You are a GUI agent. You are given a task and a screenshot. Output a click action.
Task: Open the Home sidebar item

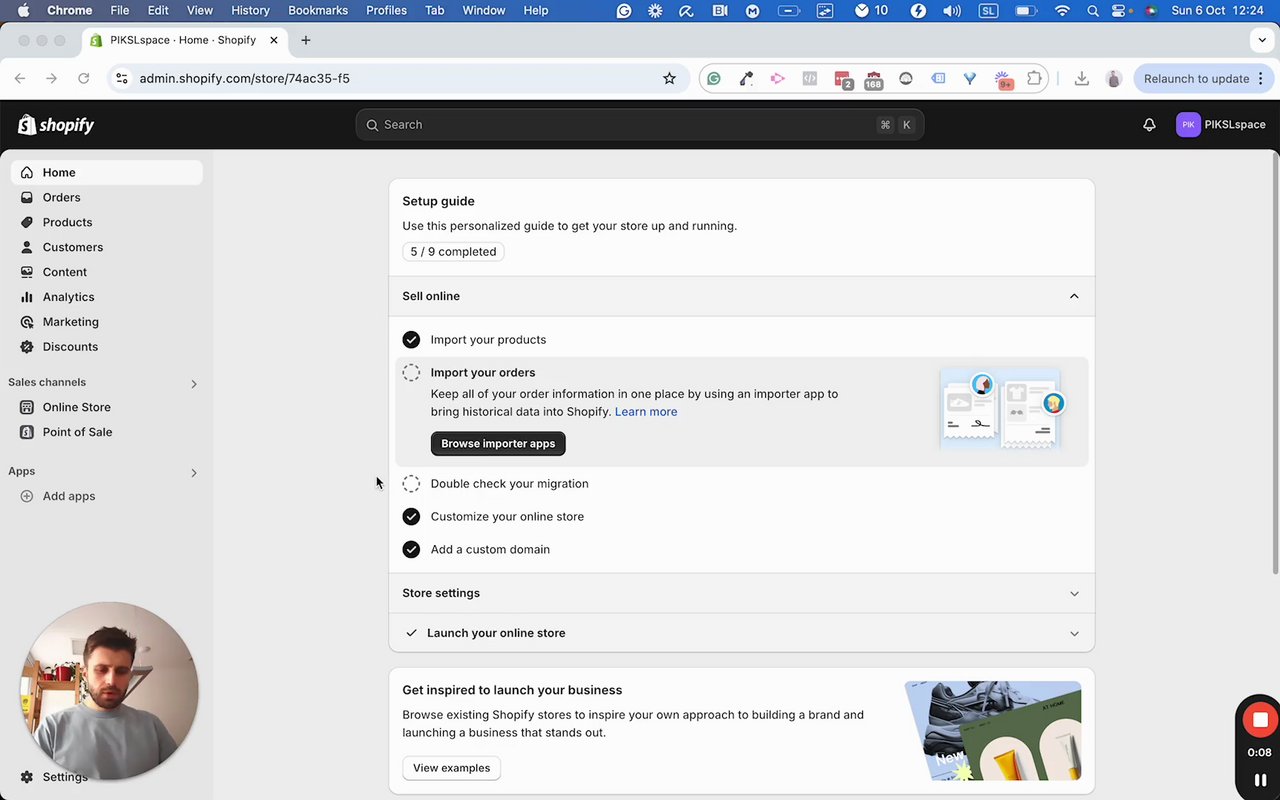coord(106,172)
